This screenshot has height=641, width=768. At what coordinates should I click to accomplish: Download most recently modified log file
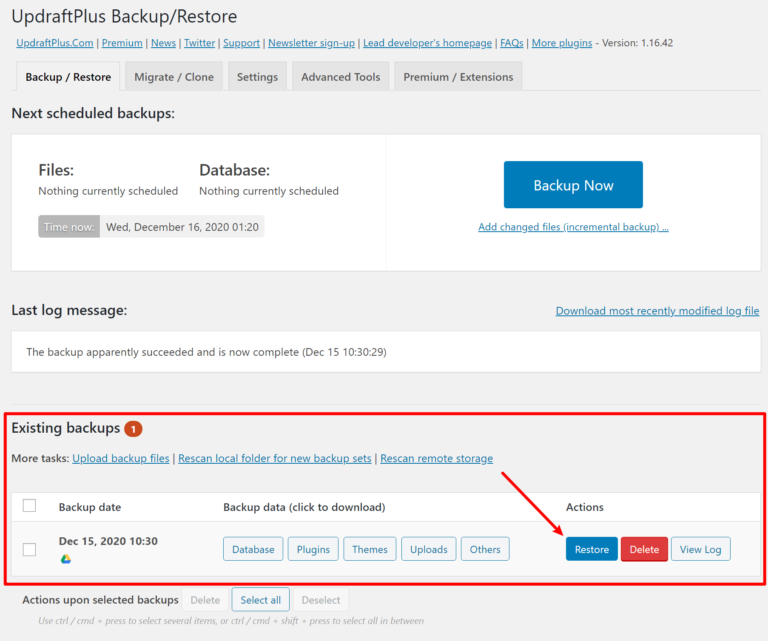coord(657,311)
